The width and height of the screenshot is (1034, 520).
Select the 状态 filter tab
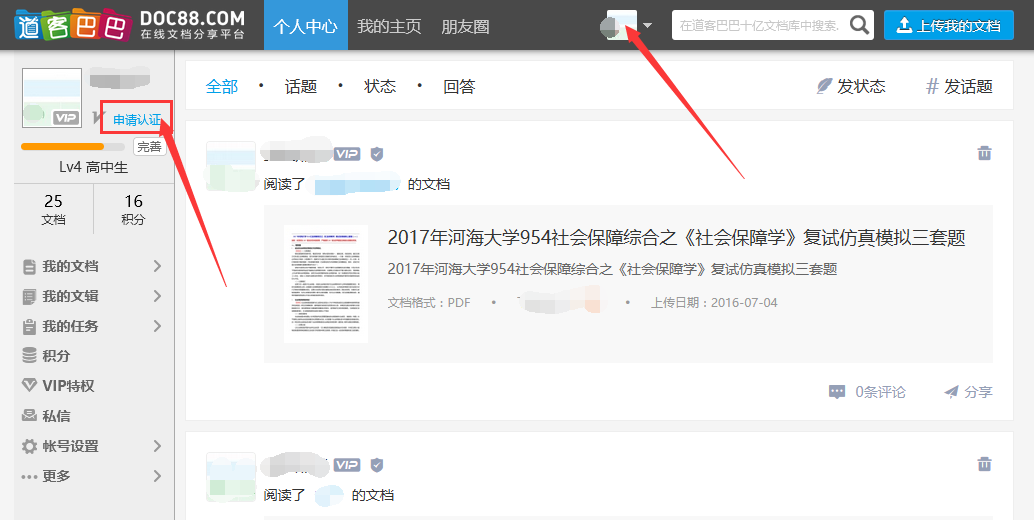point(380,86)
